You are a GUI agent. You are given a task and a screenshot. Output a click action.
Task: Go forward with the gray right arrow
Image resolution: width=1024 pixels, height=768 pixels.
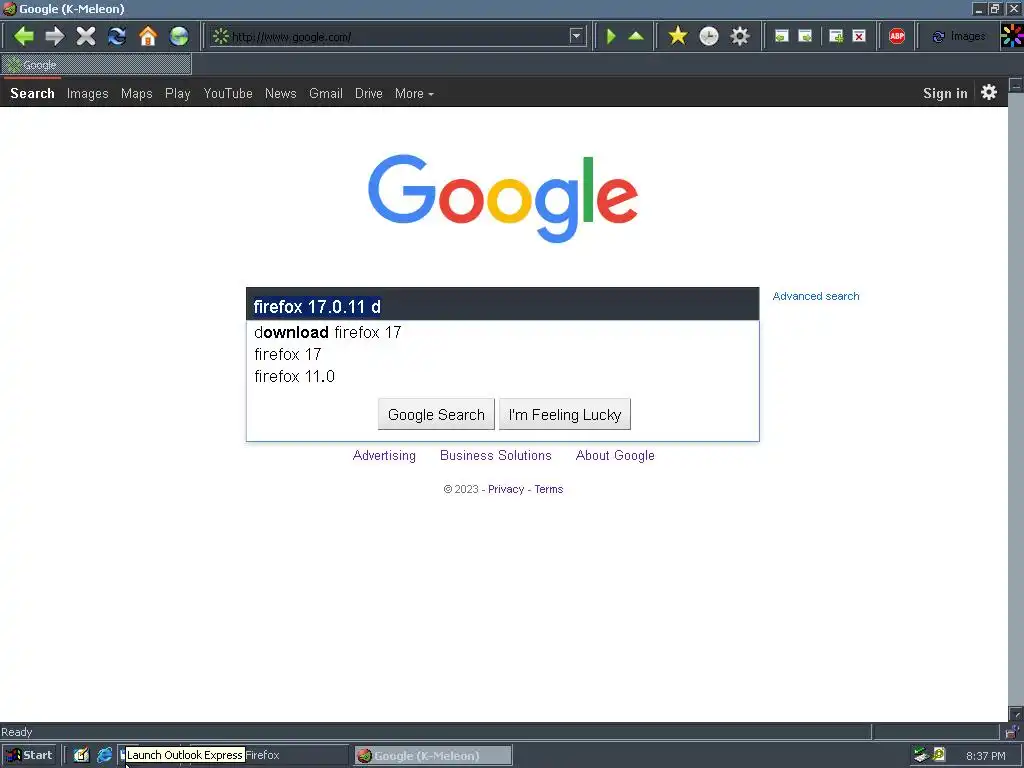(x=55, y=36)
